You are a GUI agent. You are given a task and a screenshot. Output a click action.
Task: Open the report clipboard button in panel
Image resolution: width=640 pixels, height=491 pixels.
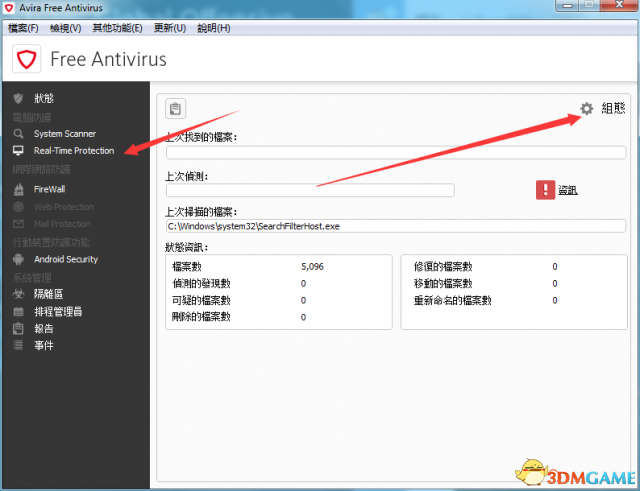tap(176, 109)
